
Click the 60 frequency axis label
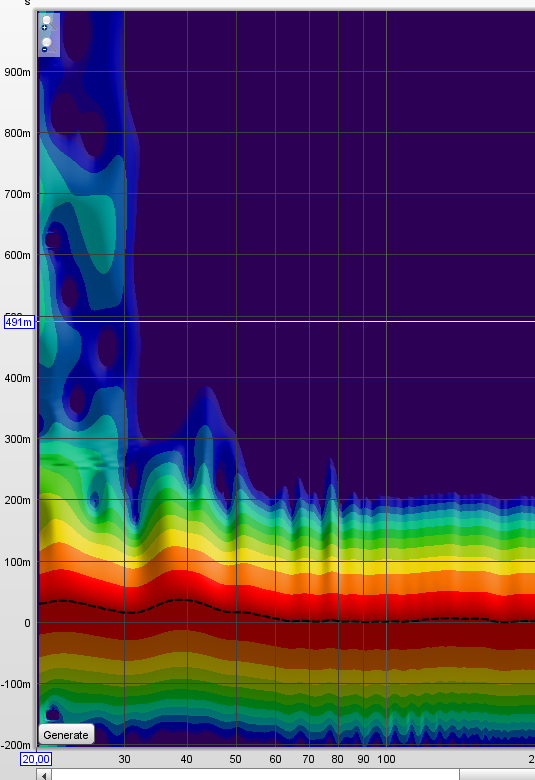point(275,759)
